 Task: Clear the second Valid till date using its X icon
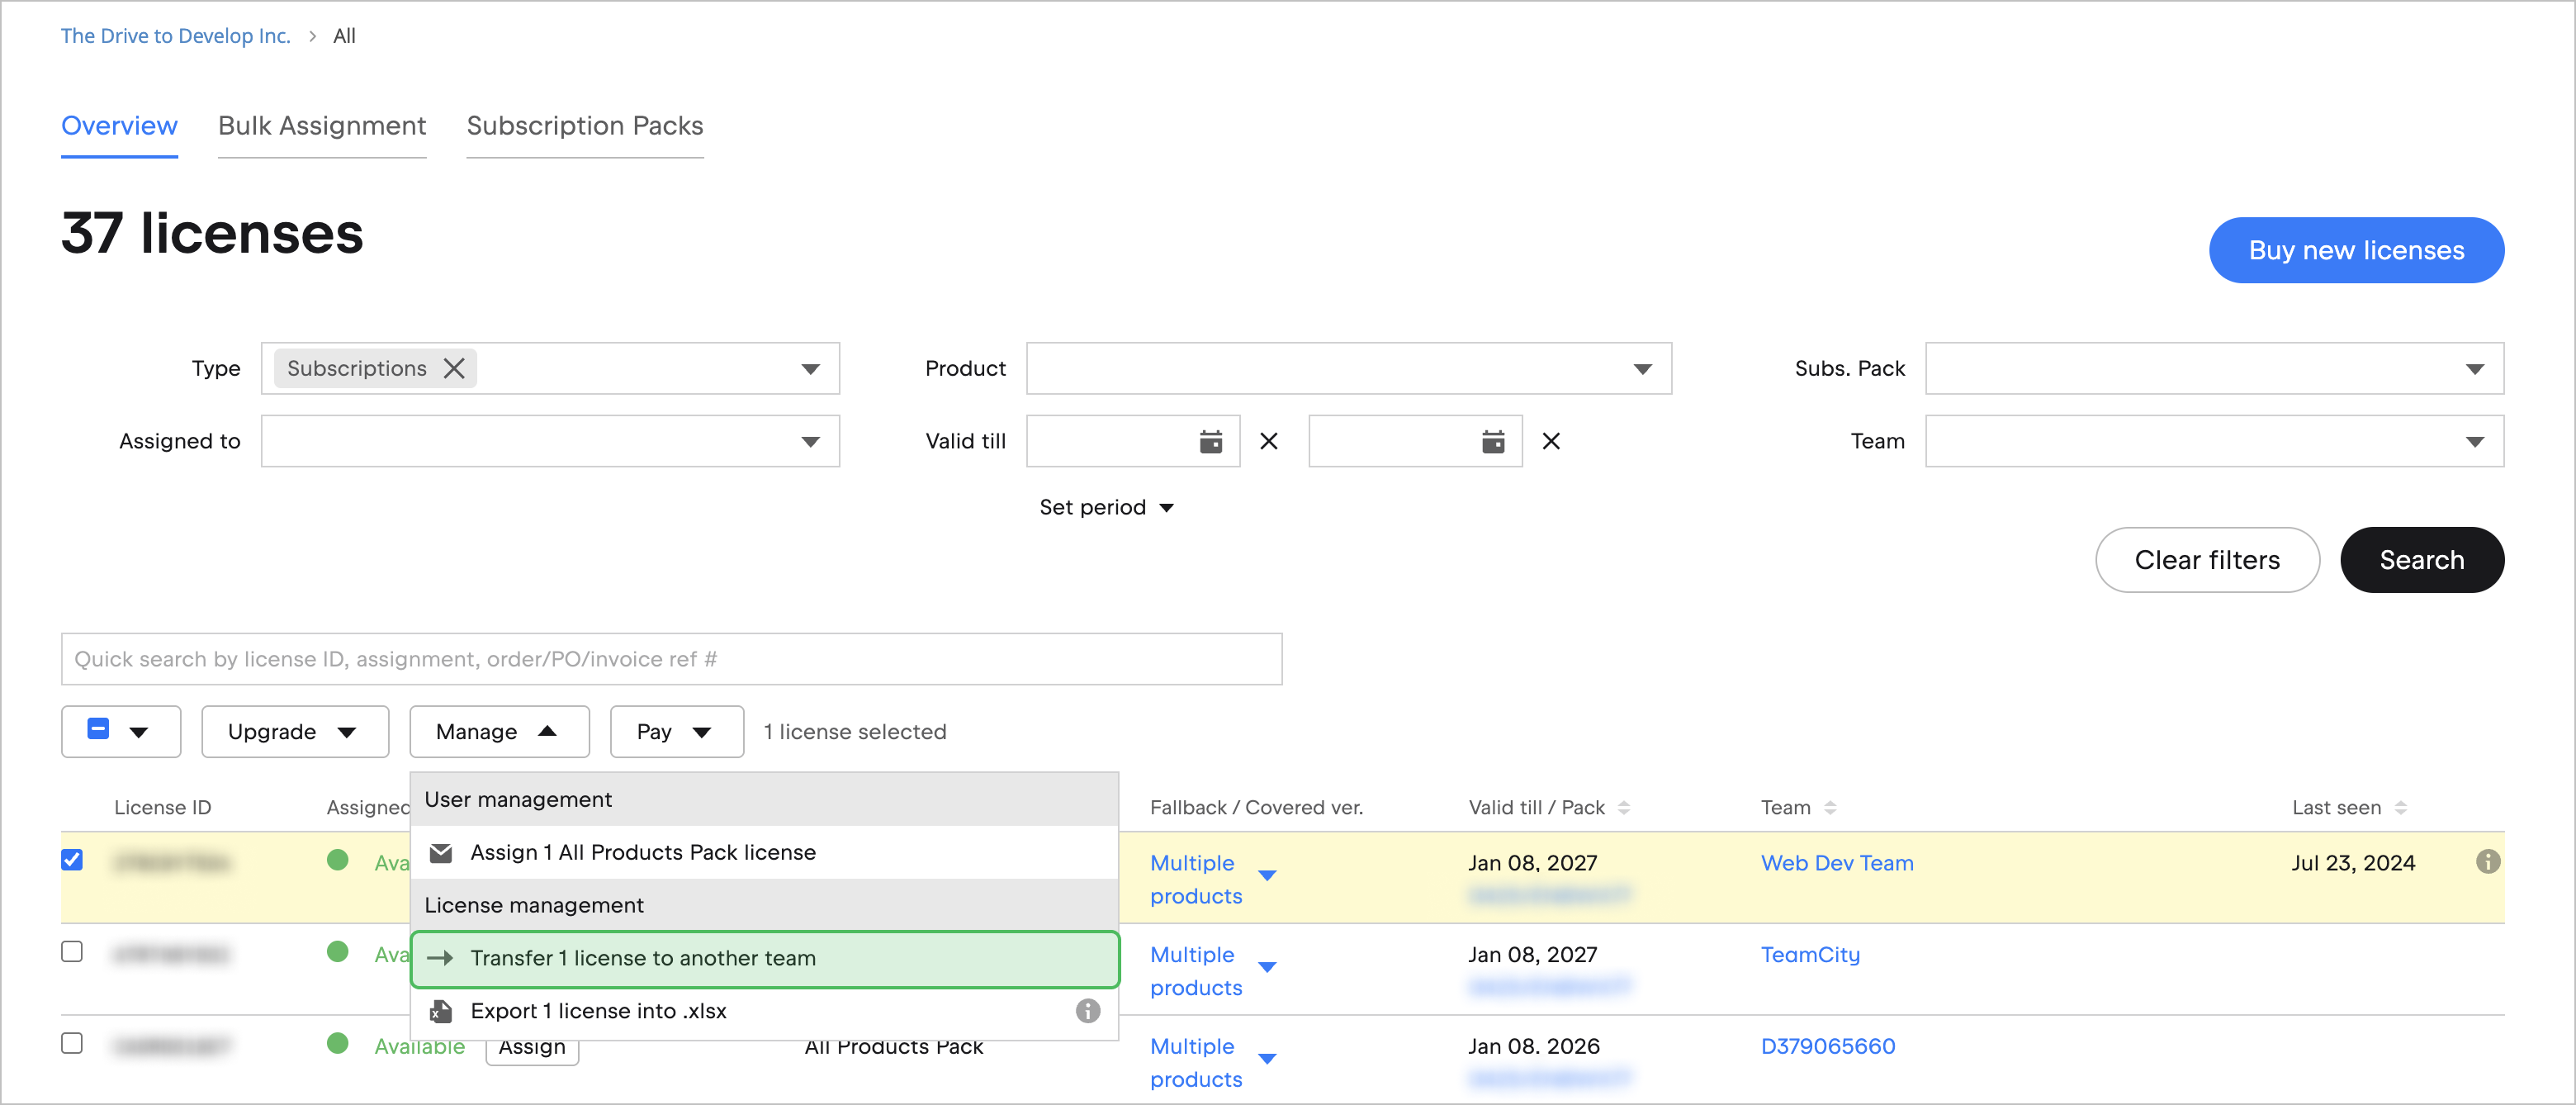(1552, 441)
